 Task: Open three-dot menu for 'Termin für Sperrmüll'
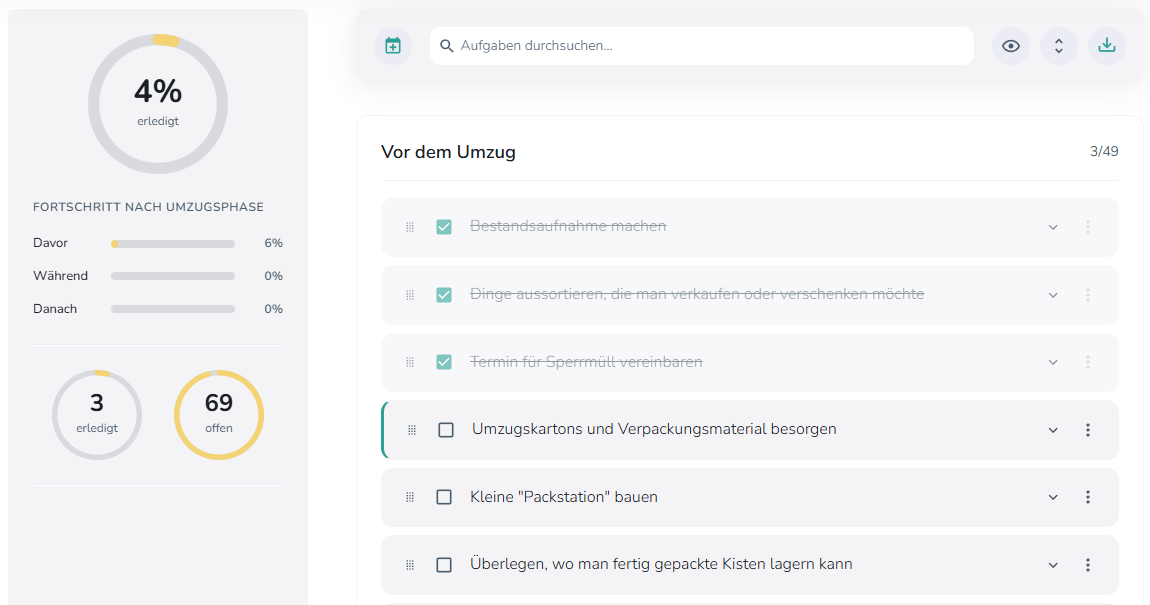click(x=1088, y=362)
